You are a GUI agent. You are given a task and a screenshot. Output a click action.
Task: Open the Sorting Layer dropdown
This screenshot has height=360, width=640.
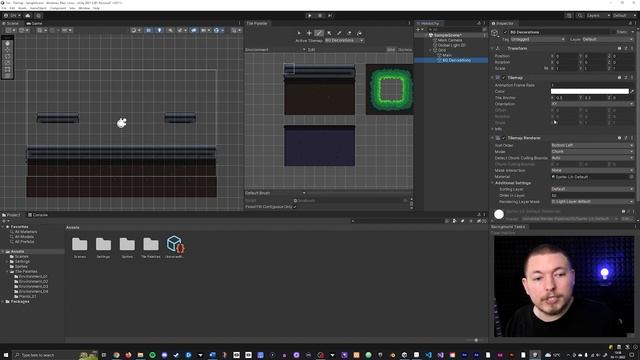592,189
